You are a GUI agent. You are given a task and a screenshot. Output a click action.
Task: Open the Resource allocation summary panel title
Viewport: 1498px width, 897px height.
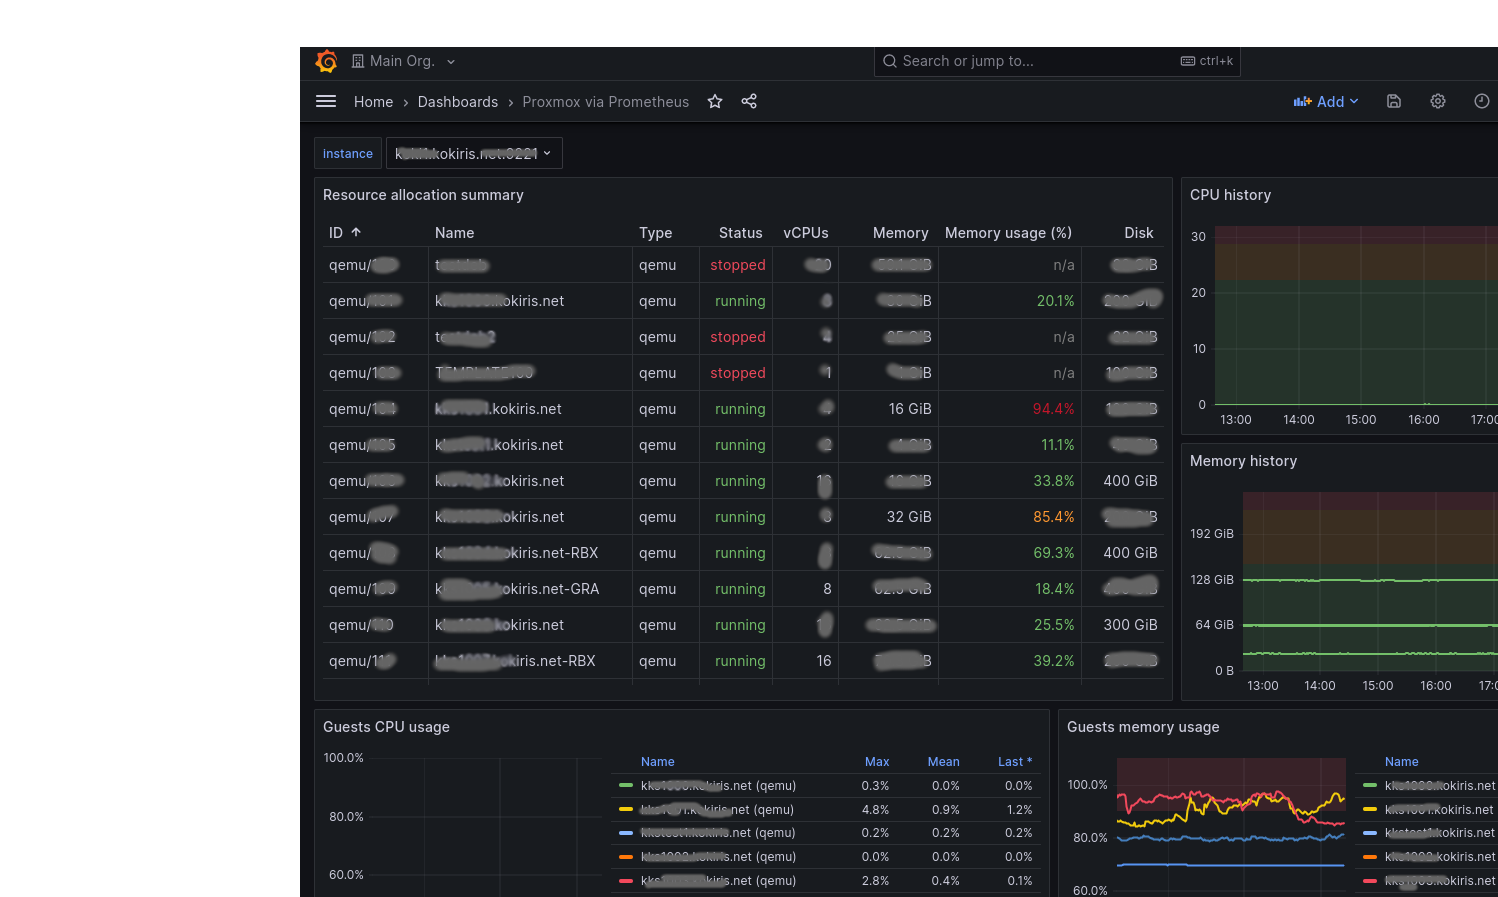[x=423, y=195]
